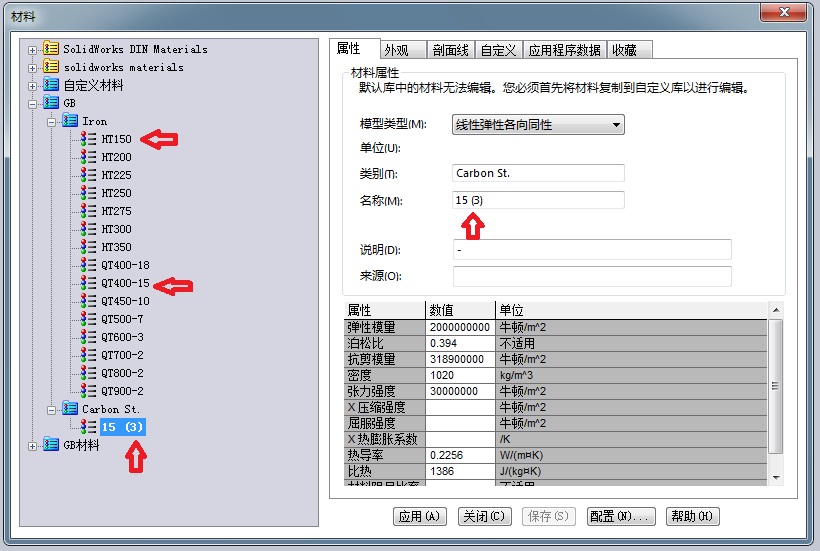Screen dimensions: 820x551
Task: Click the HT200 material icon
Action: pos(88,156)
